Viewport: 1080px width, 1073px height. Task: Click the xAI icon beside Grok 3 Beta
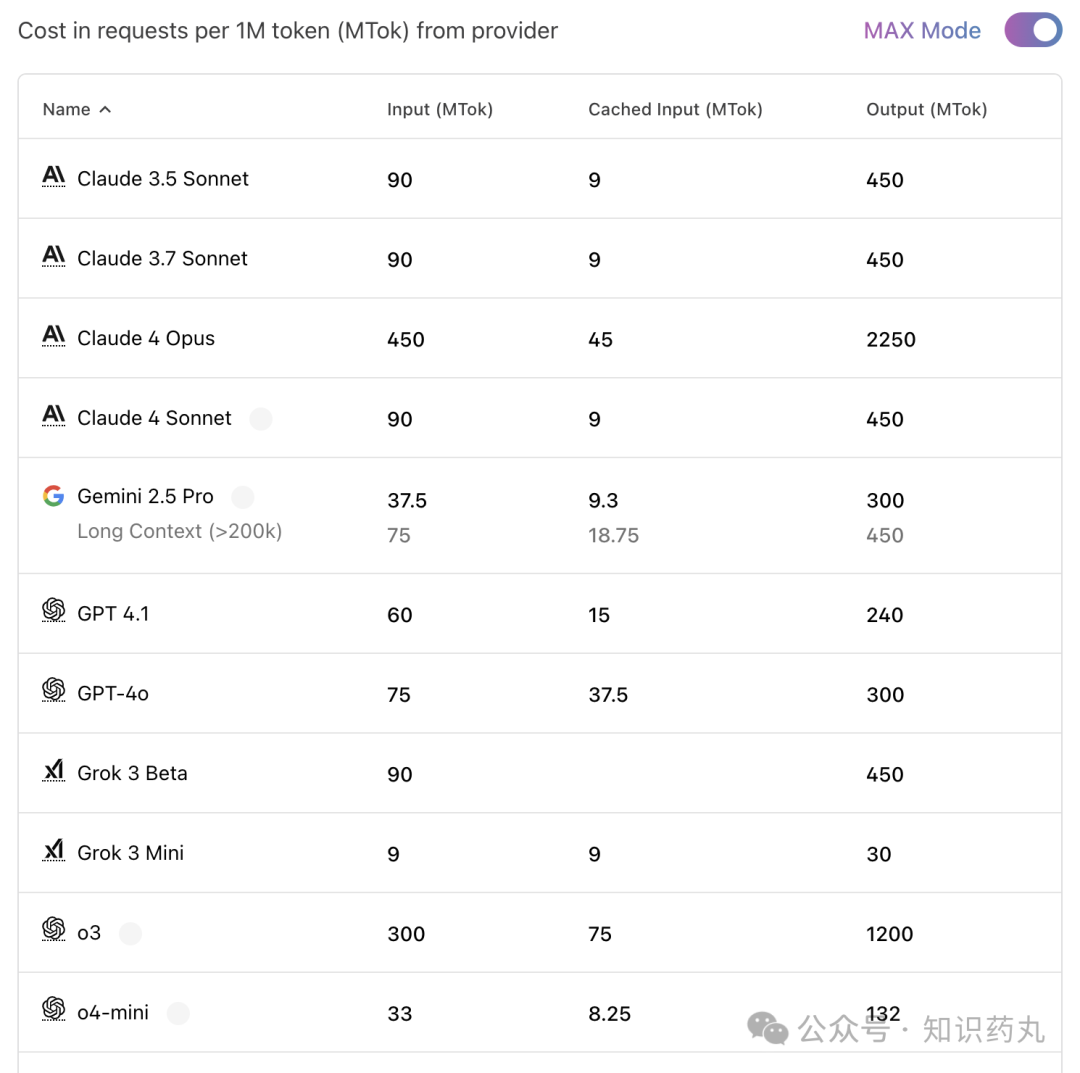tap(54, 771)
